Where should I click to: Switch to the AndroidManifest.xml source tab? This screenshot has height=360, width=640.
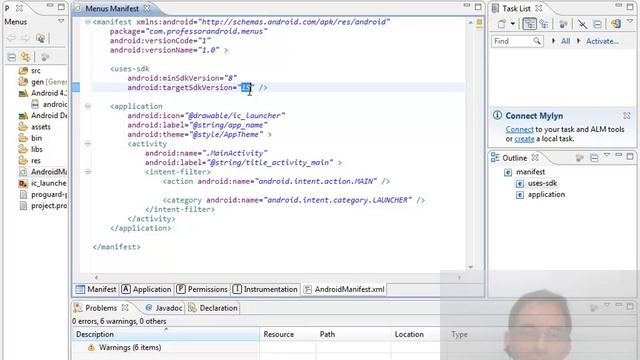click(344, 289)
